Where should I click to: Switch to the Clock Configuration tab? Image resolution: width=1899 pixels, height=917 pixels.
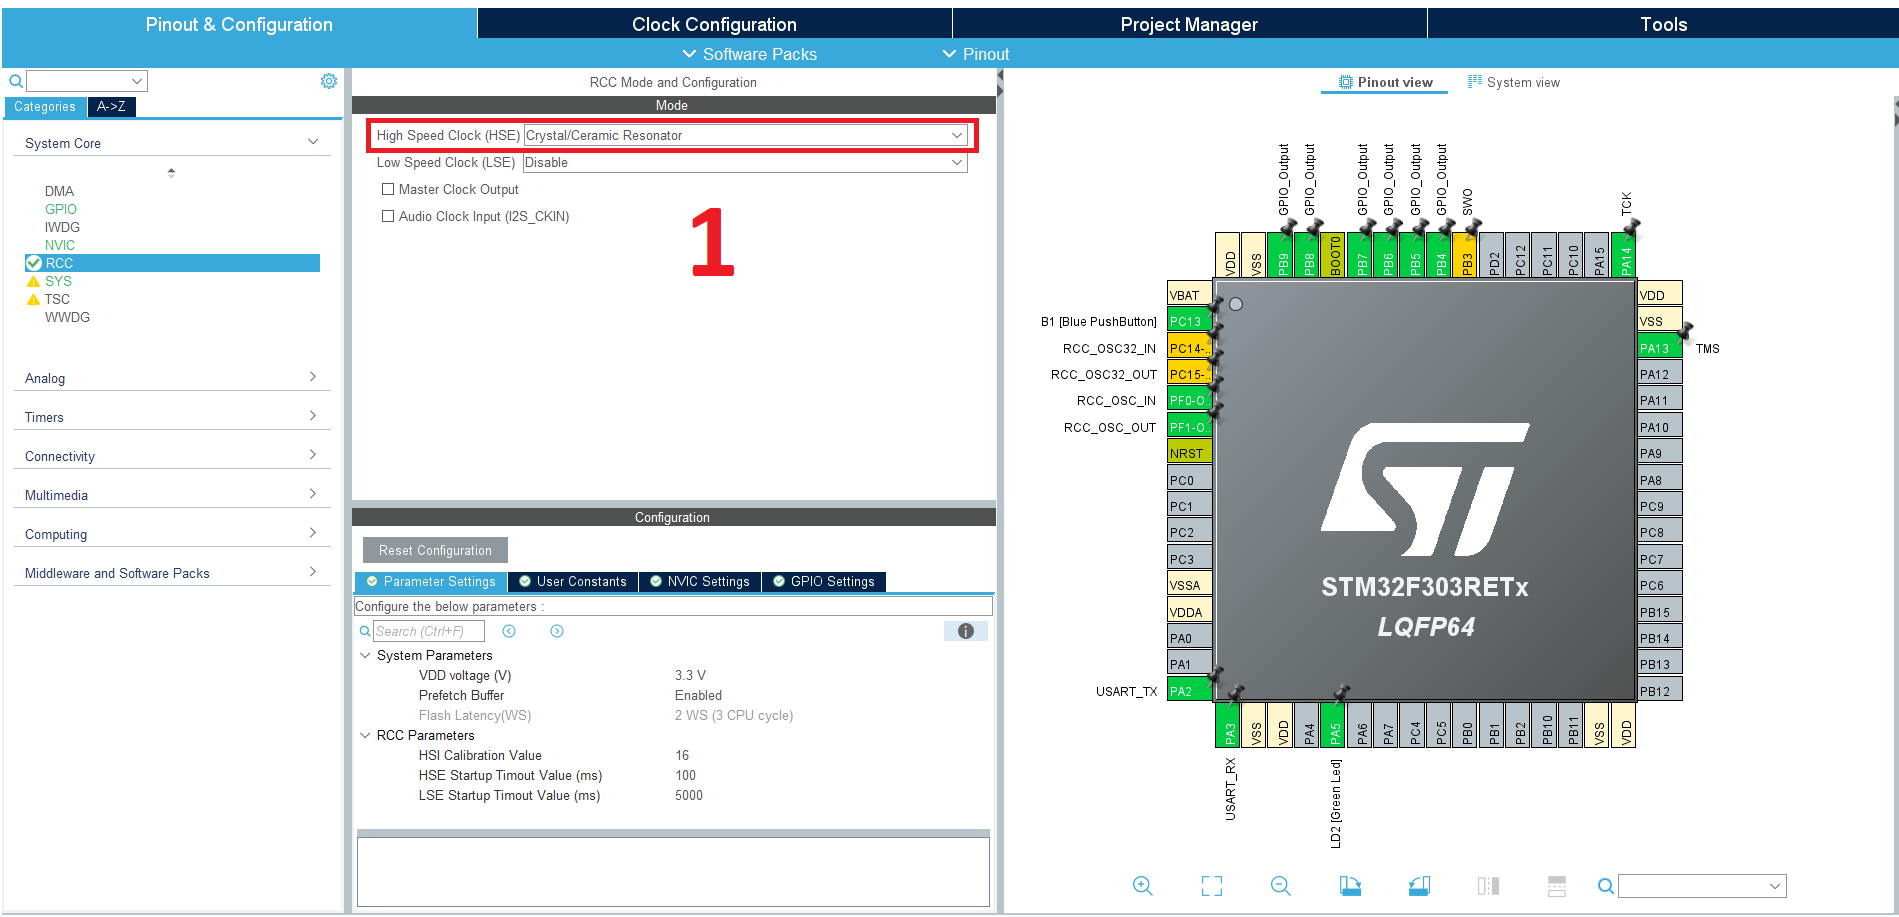tap(714, 24)
